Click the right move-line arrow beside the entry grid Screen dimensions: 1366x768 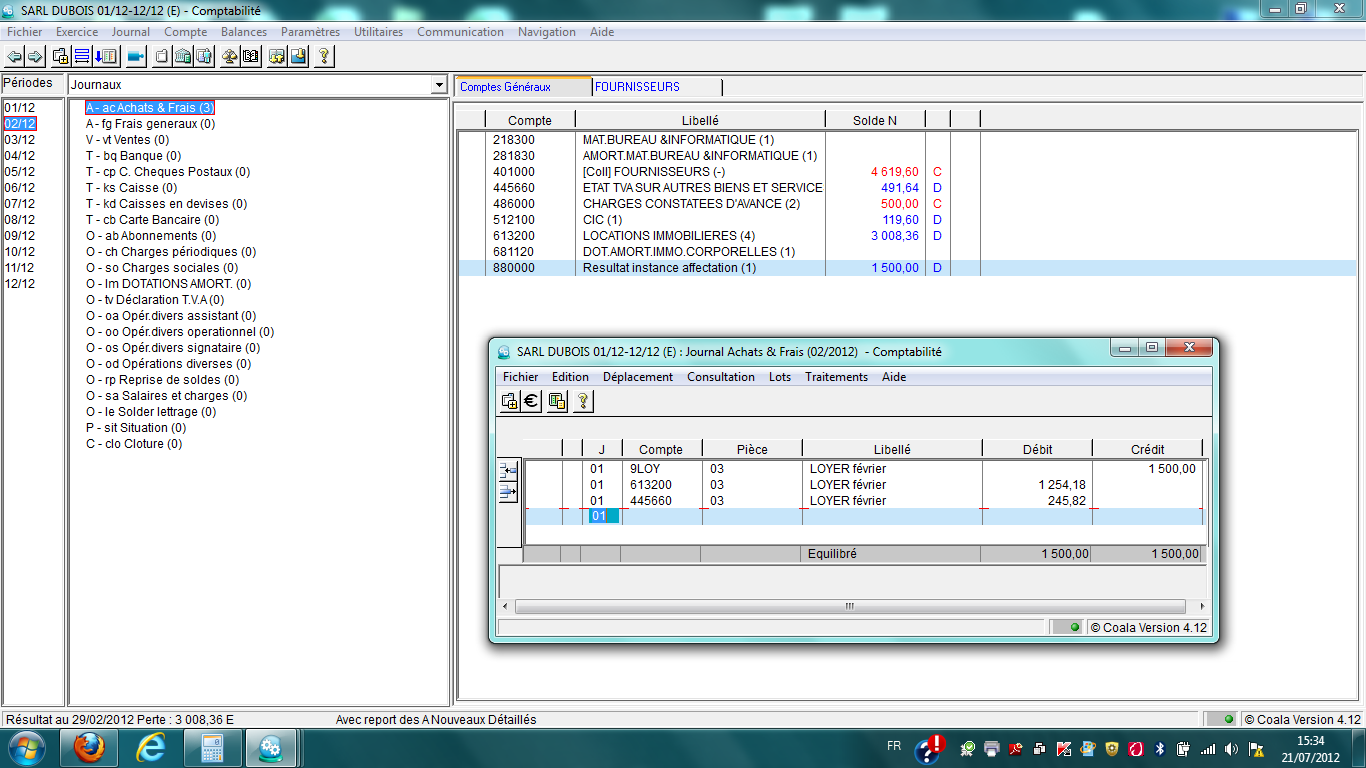coord(508,490)
